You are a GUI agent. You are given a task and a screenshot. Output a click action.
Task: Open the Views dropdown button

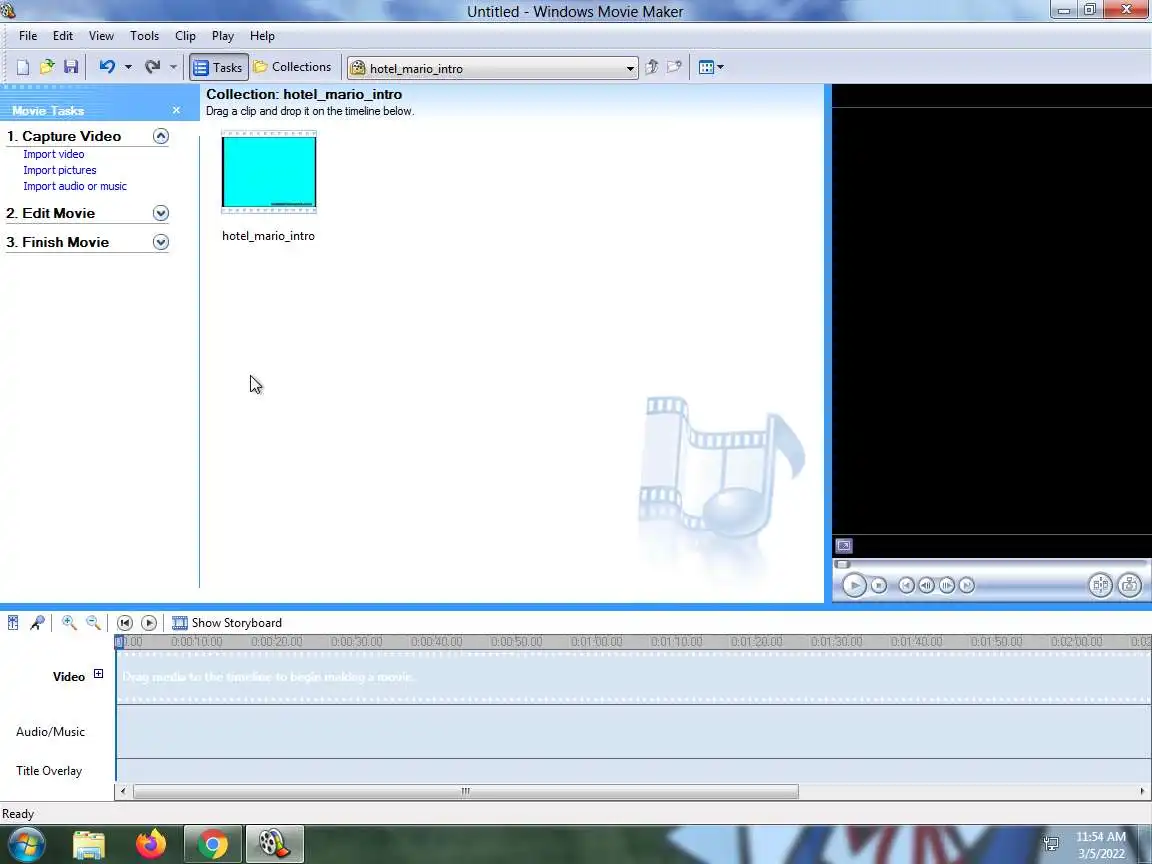click(x=710, y=68)
